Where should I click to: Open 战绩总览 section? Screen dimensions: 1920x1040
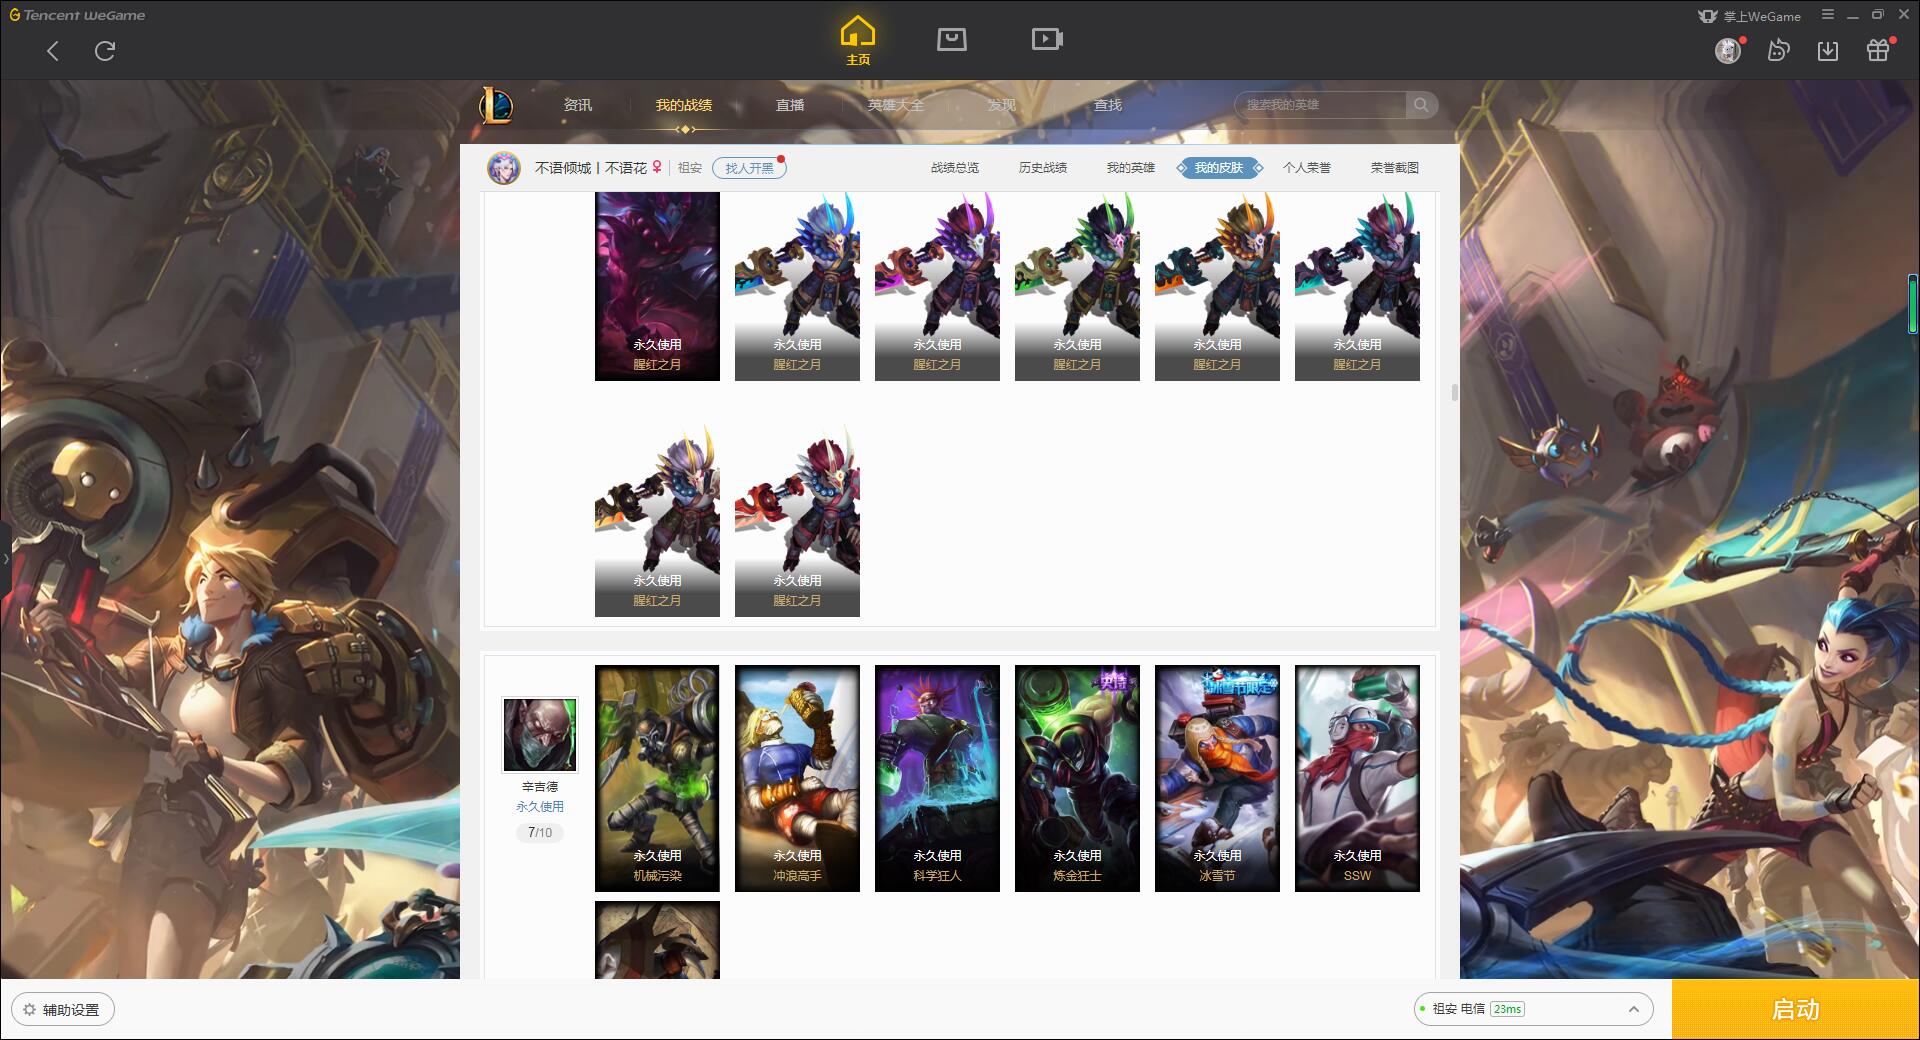pyautogui.click(x=955, y=168)
